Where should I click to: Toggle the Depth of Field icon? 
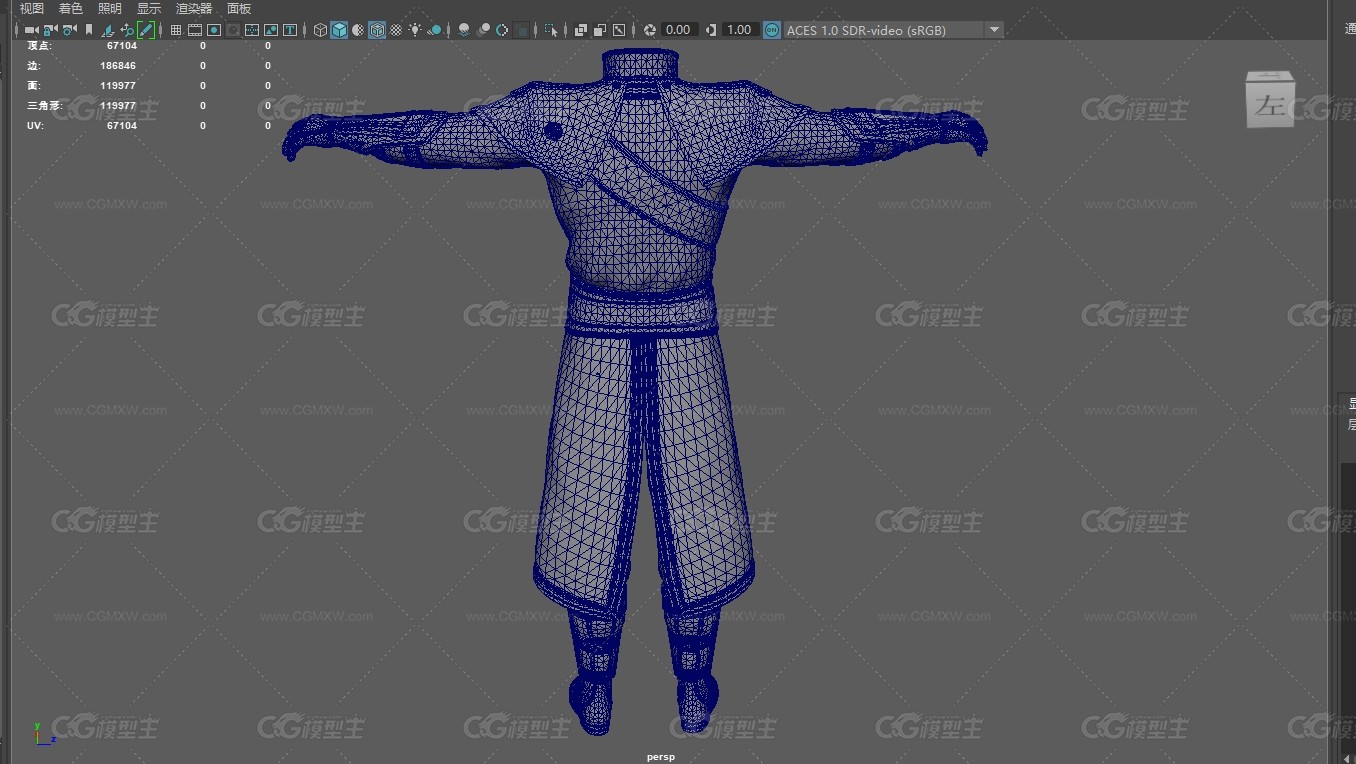coord(521,30)
